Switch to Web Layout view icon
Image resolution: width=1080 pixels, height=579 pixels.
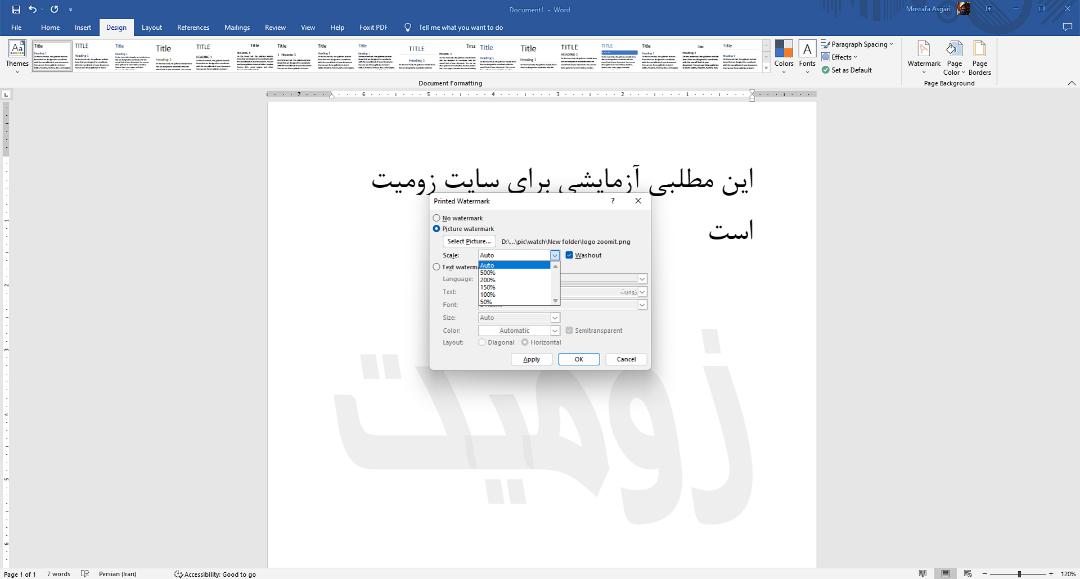pos(968,573)
